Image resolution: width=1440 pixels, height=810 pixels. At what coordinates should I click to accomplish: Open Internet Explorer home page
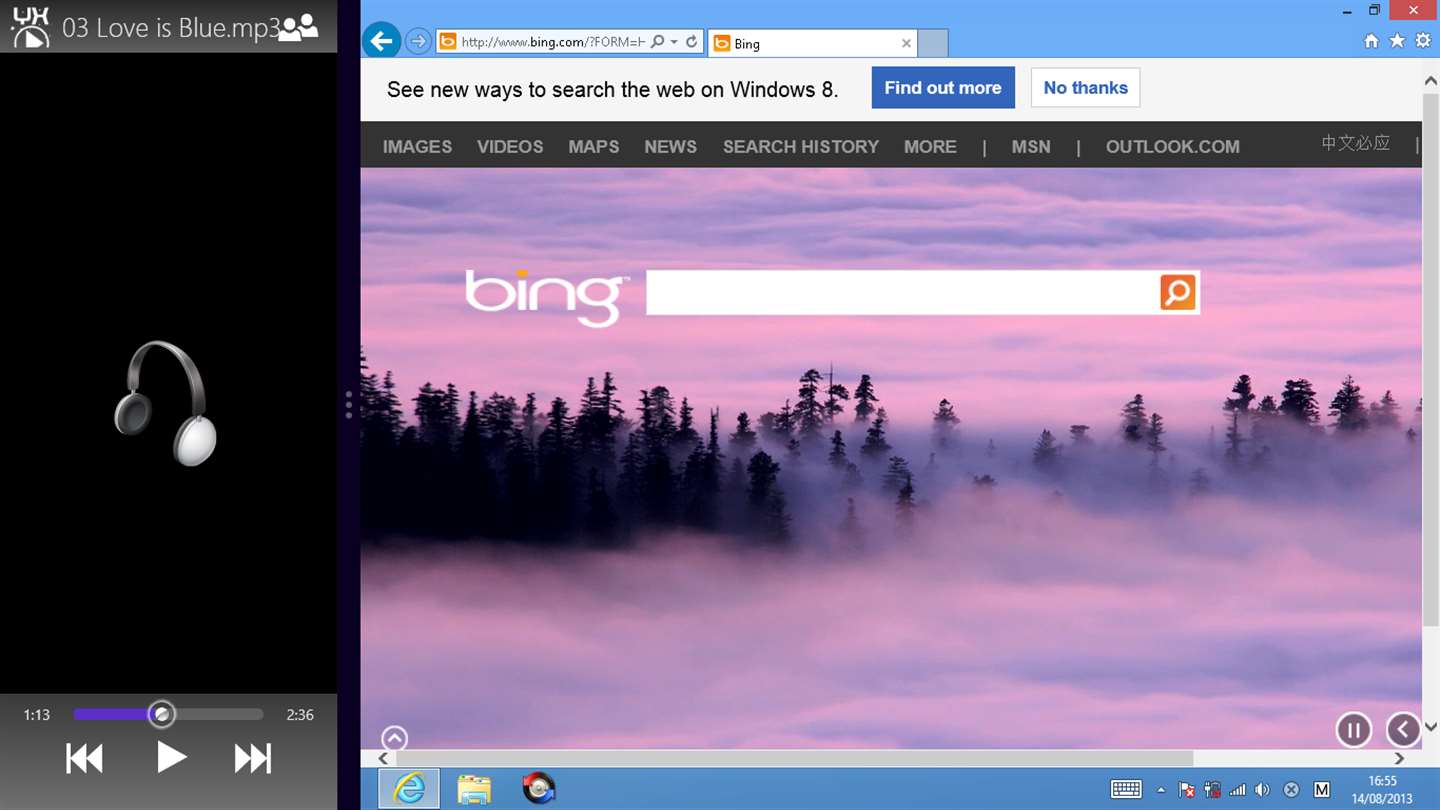[1371, 41]
